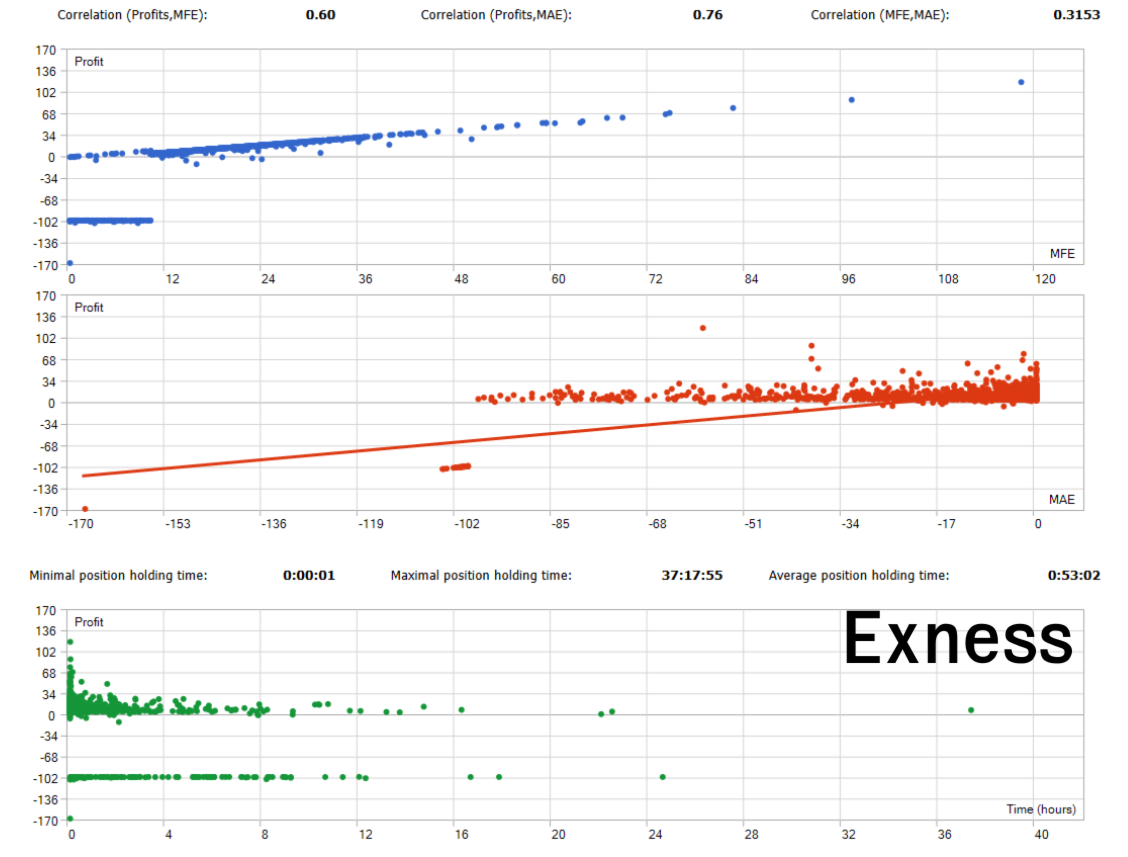Image resolution: width=1128 pixels, height=857 pixels.
Task: Click the highest red point in MAE chart
Action: pos(703,328)
